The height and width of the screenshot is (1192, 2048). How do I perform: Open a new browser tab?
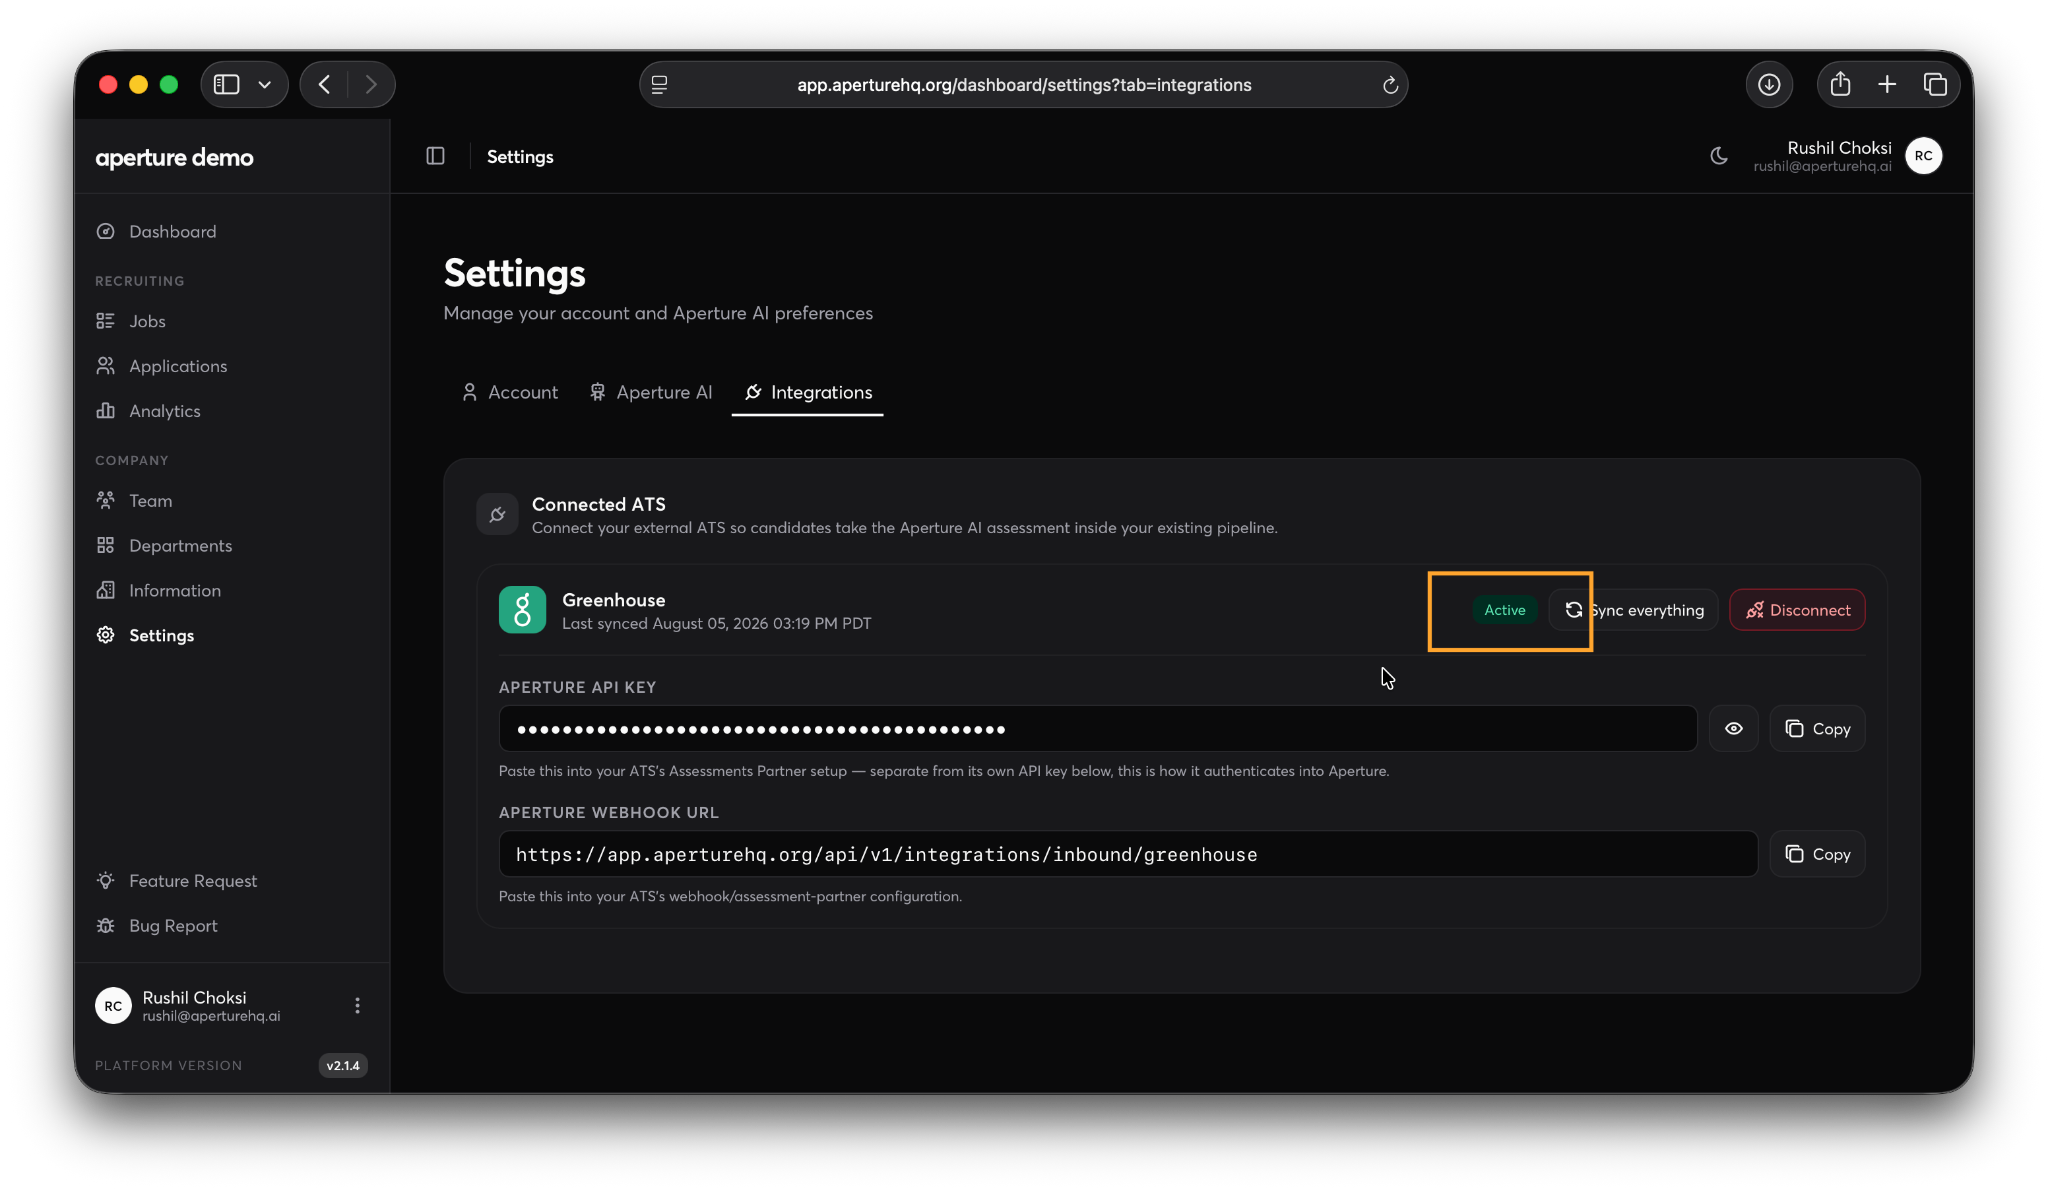click(1887, 85)
